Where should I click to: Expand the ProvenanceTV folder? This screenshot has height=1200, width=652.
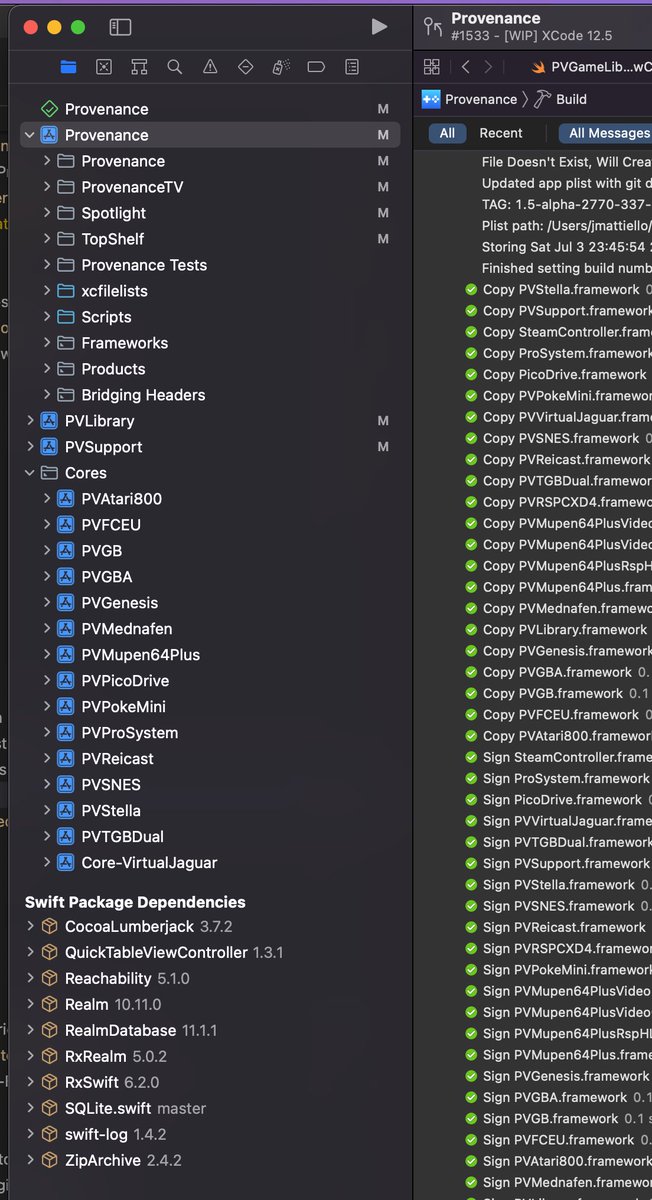pyautogui.click(x=47, y=187)
